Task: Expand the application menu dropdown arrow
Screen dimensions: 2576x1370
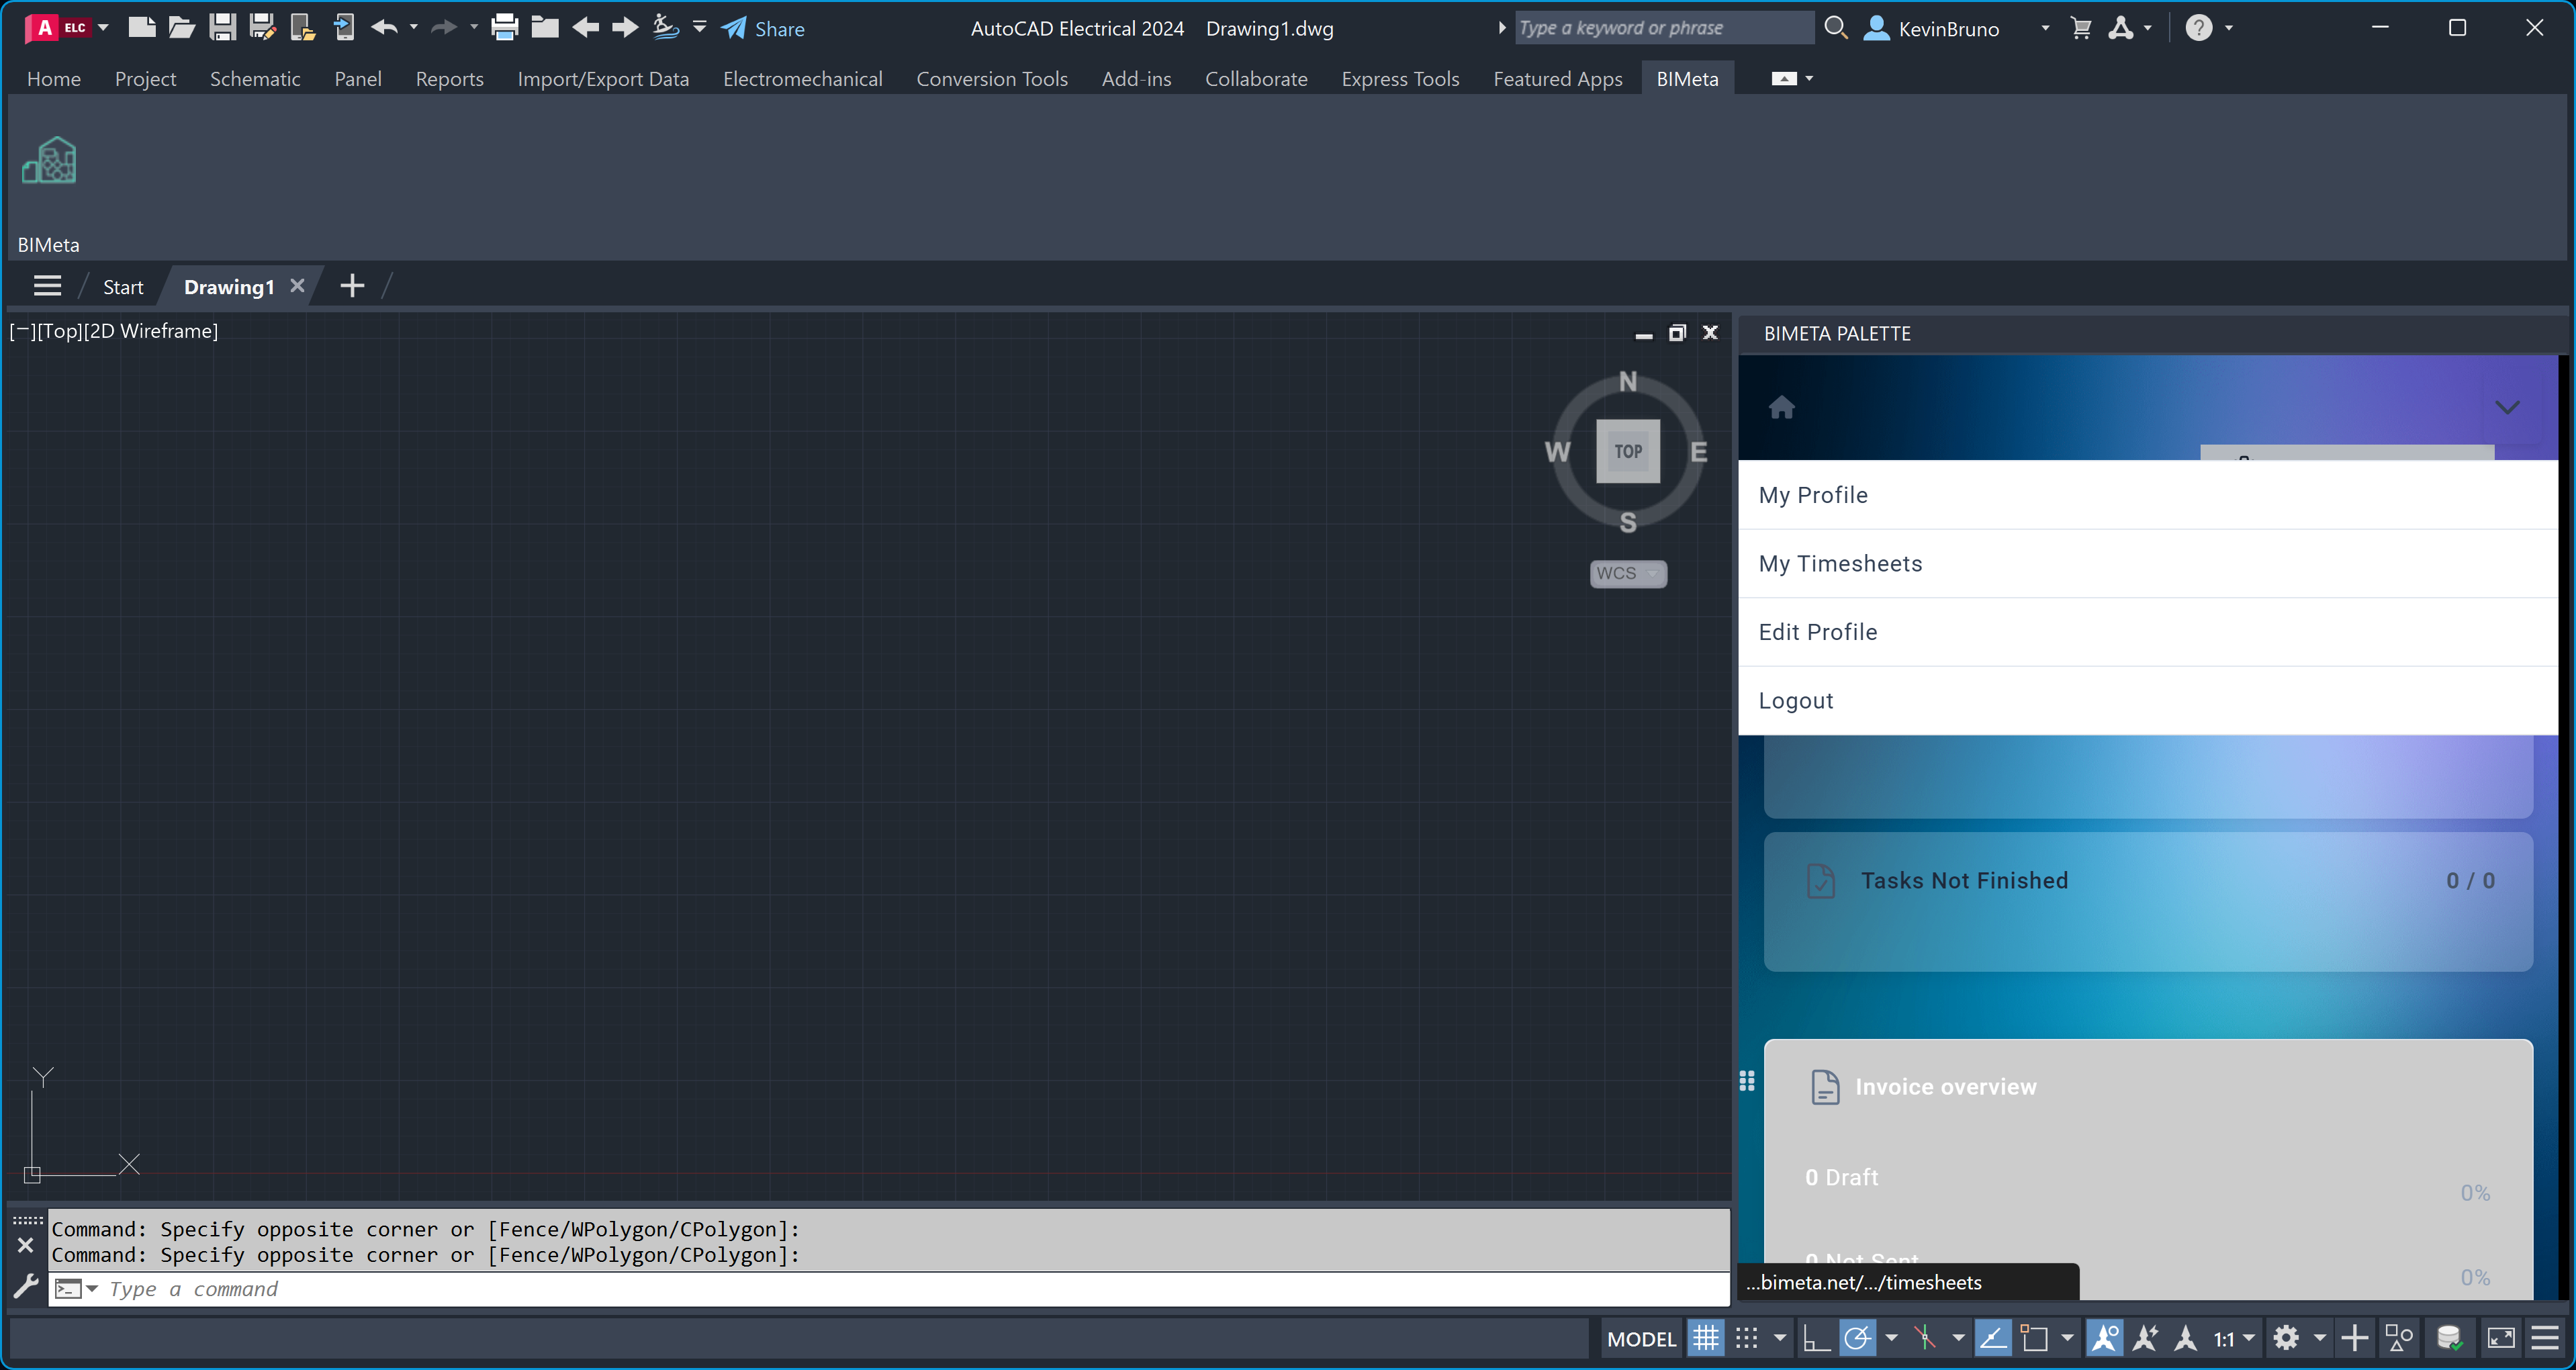Action: (103, 28)
